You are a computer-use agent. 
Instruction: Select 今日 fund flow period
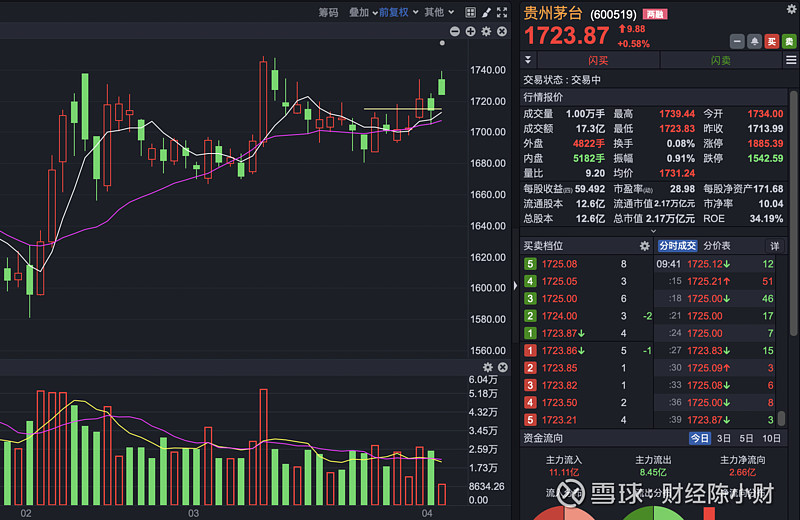click(699, 438)
